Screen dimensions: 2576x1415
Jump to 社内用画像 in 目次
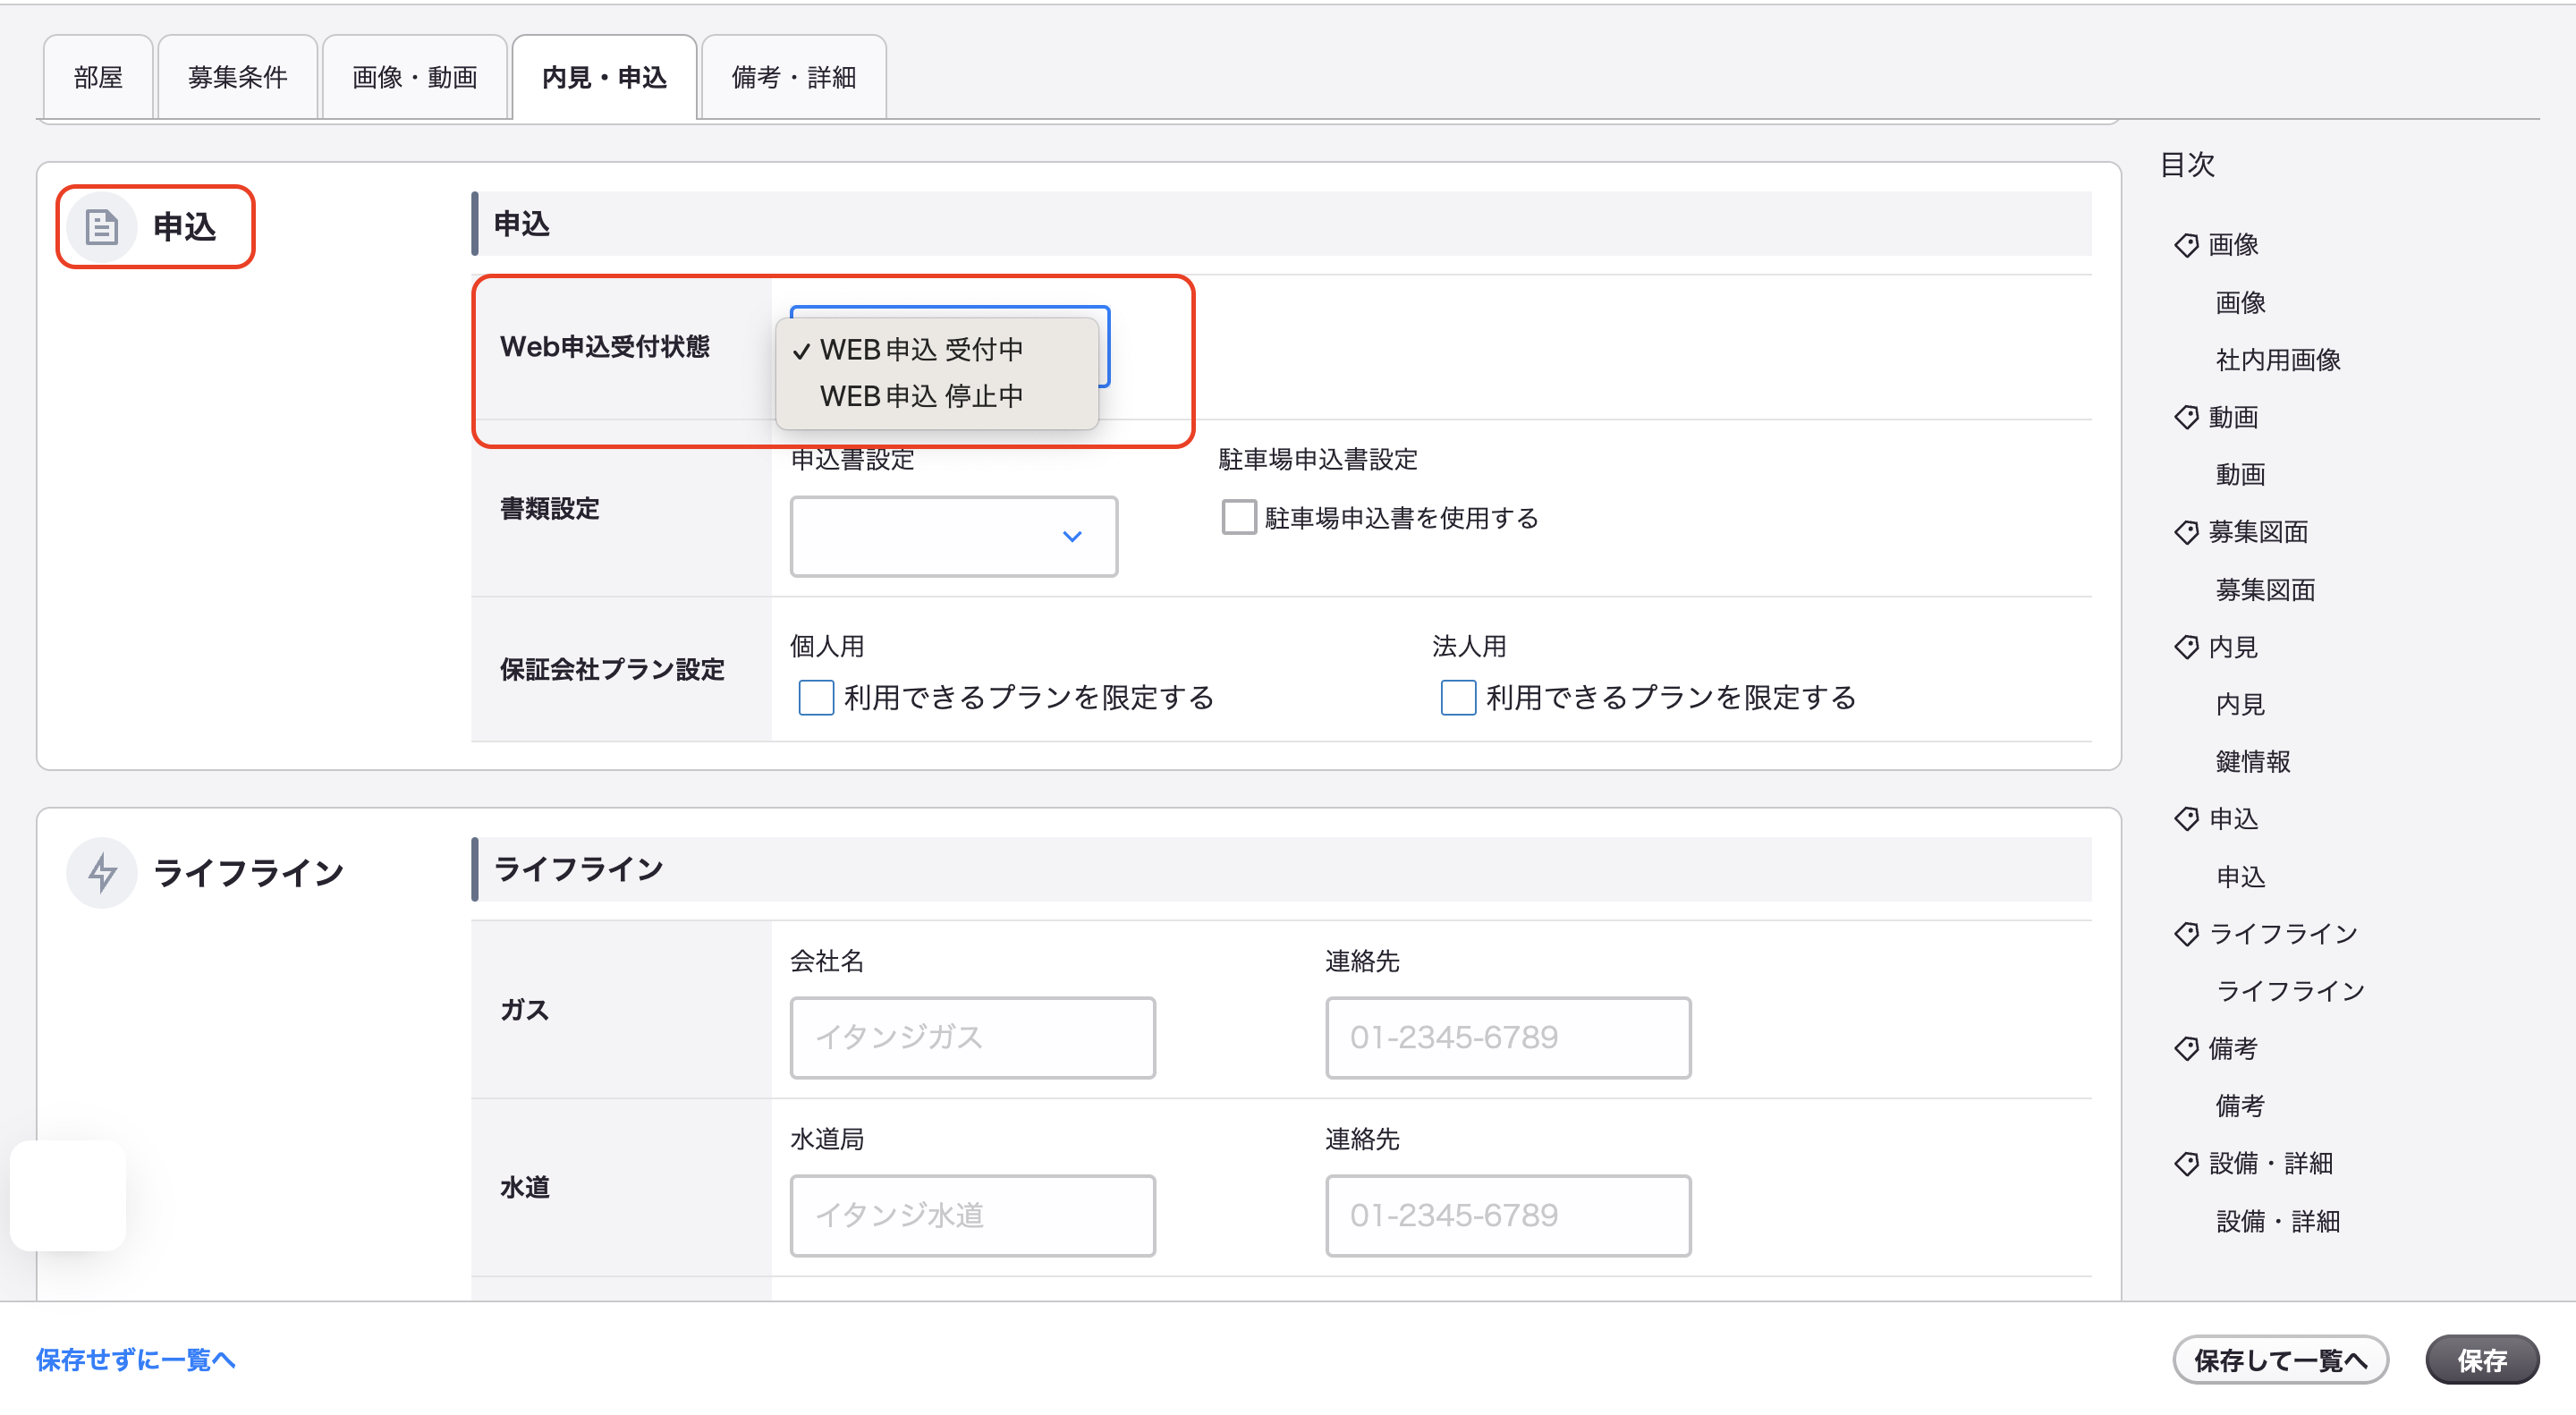[x=2278, y=360]
